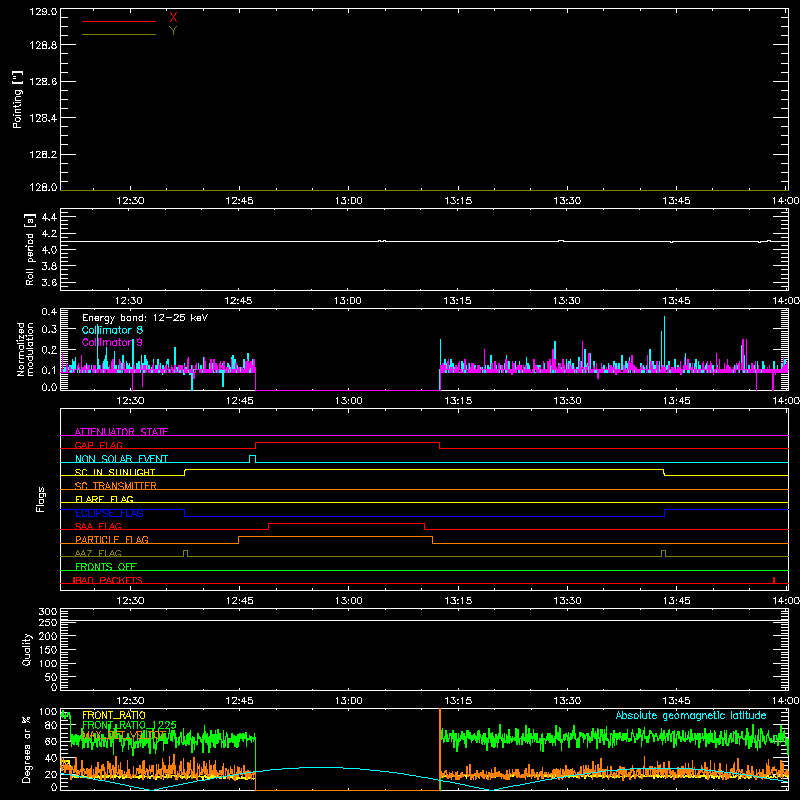
Task: Click the raised PARTICLE_FLAG segment
Action: 335,537
